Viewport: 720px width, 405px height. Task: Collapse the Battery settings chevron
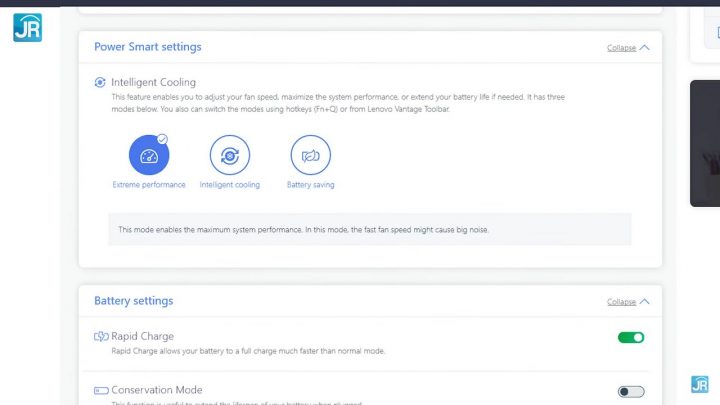tap(644, 301)
